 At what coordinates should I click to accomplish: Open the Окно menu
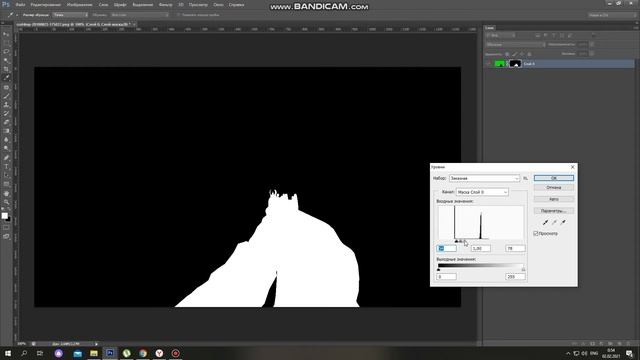(x=218, y=5)
